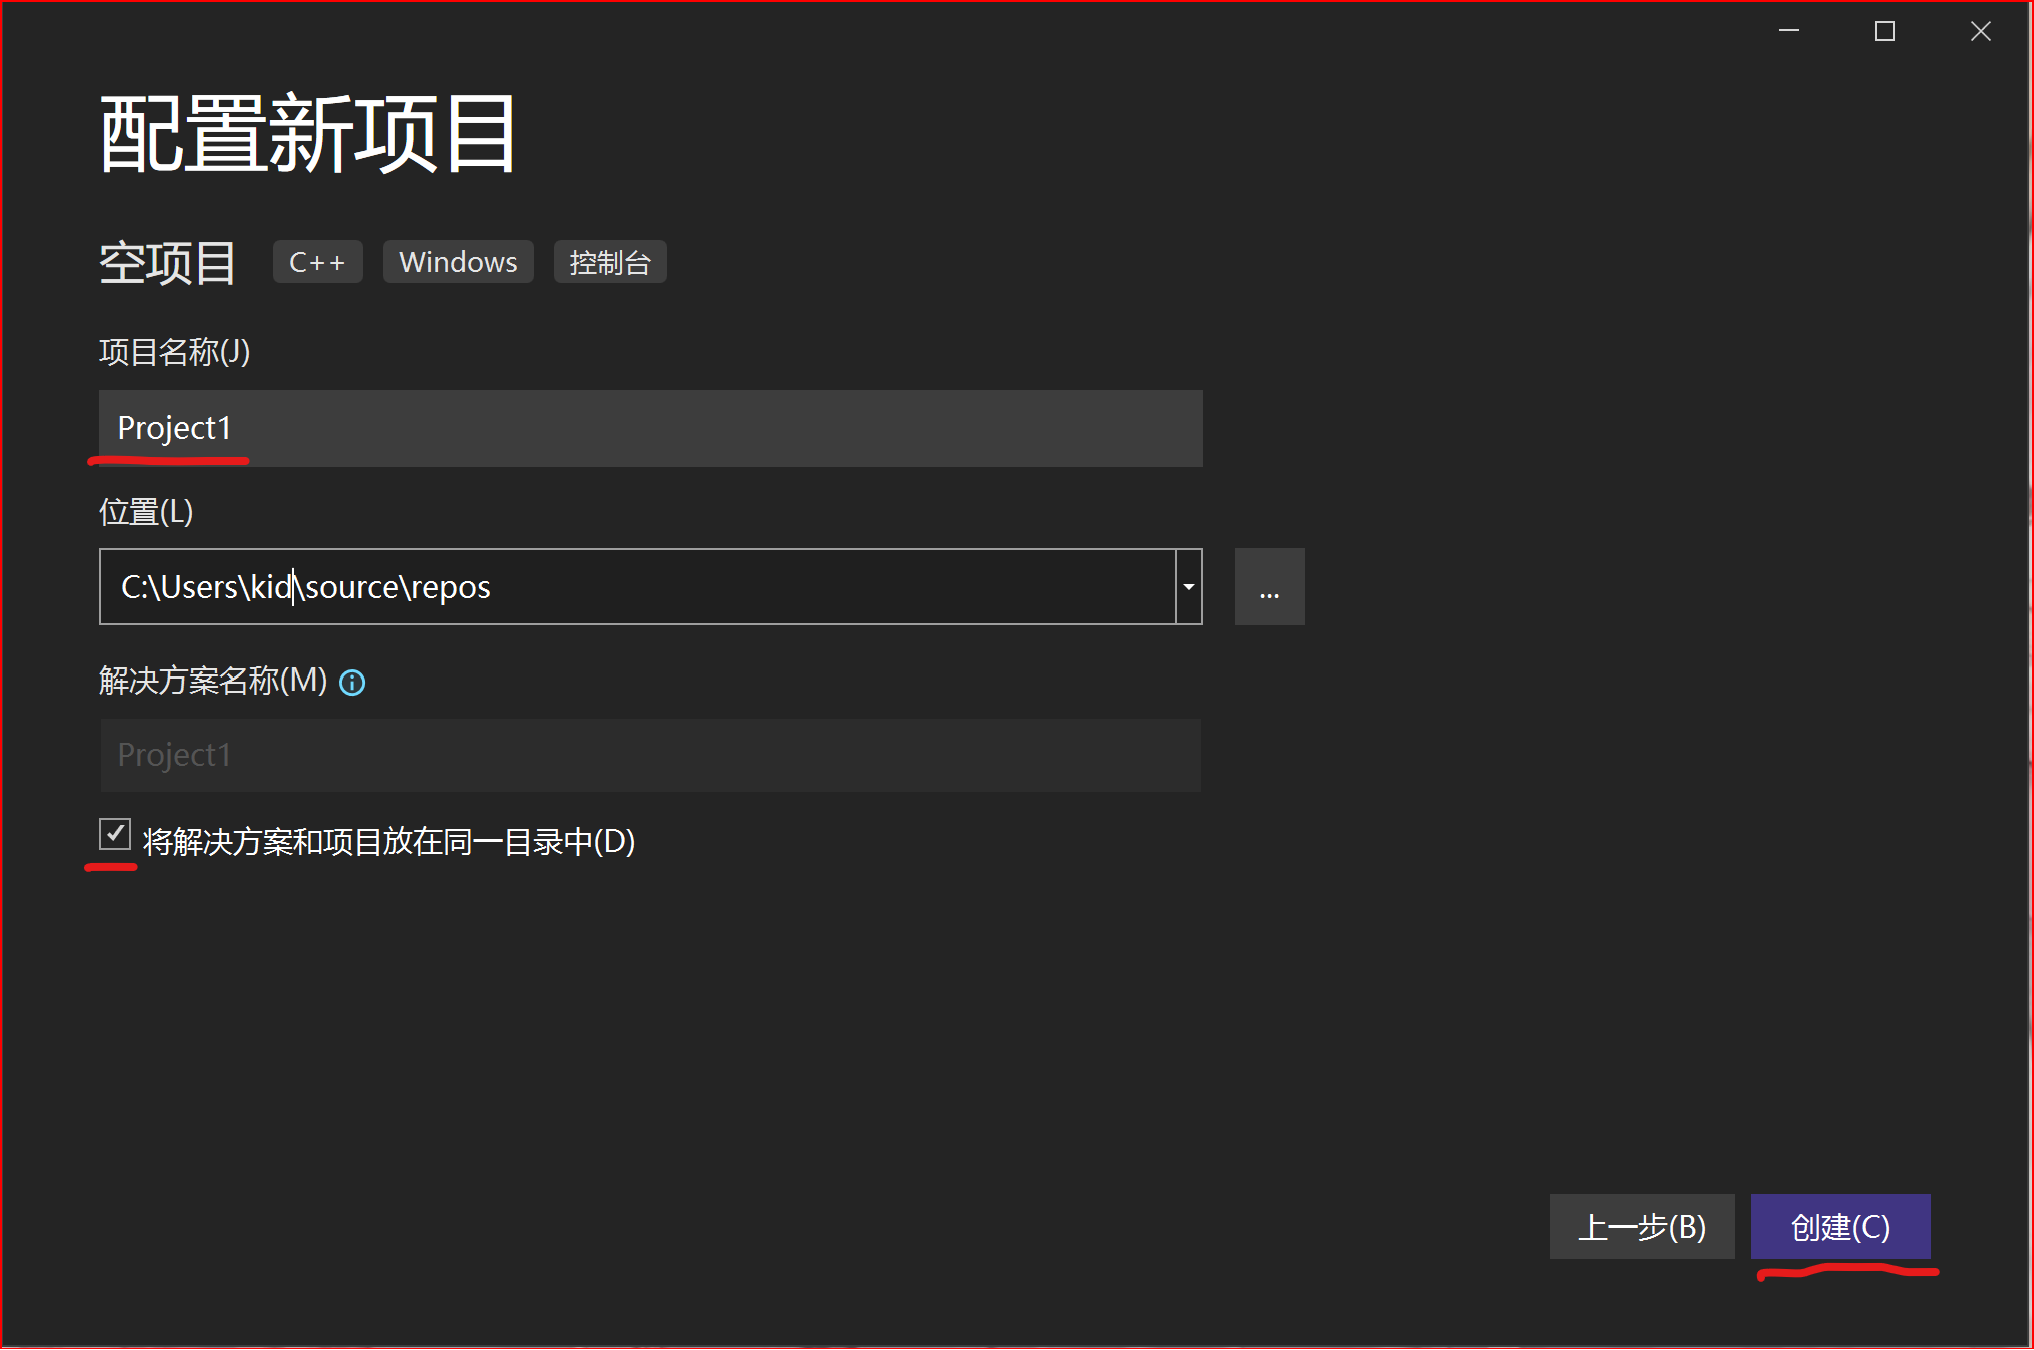Toggle 将解决方案和项目放在同一目录中 checkbox

115,834
